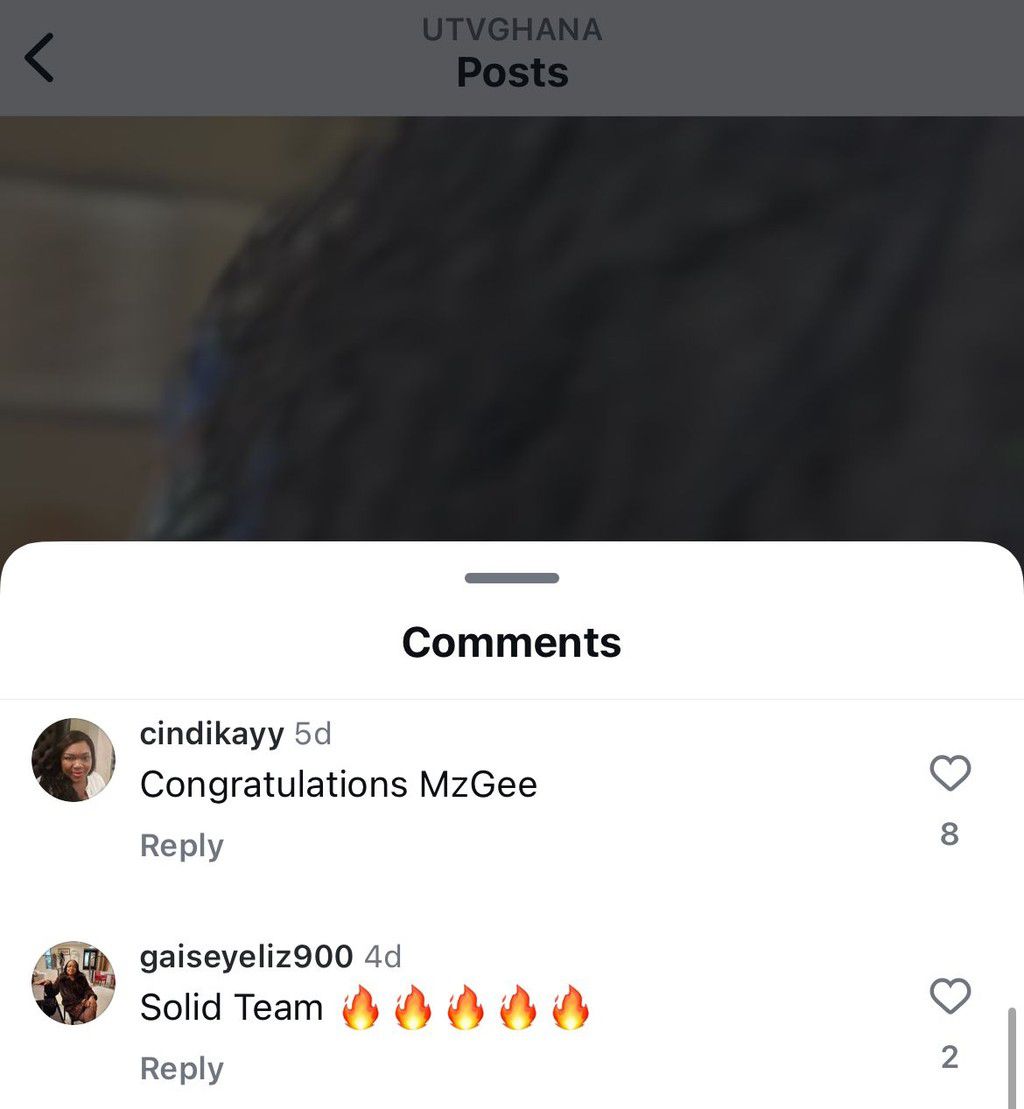Screen dimensions: 1024x1109
Task: Reply to the Solid Team comment
Action: coord(182,1069)
